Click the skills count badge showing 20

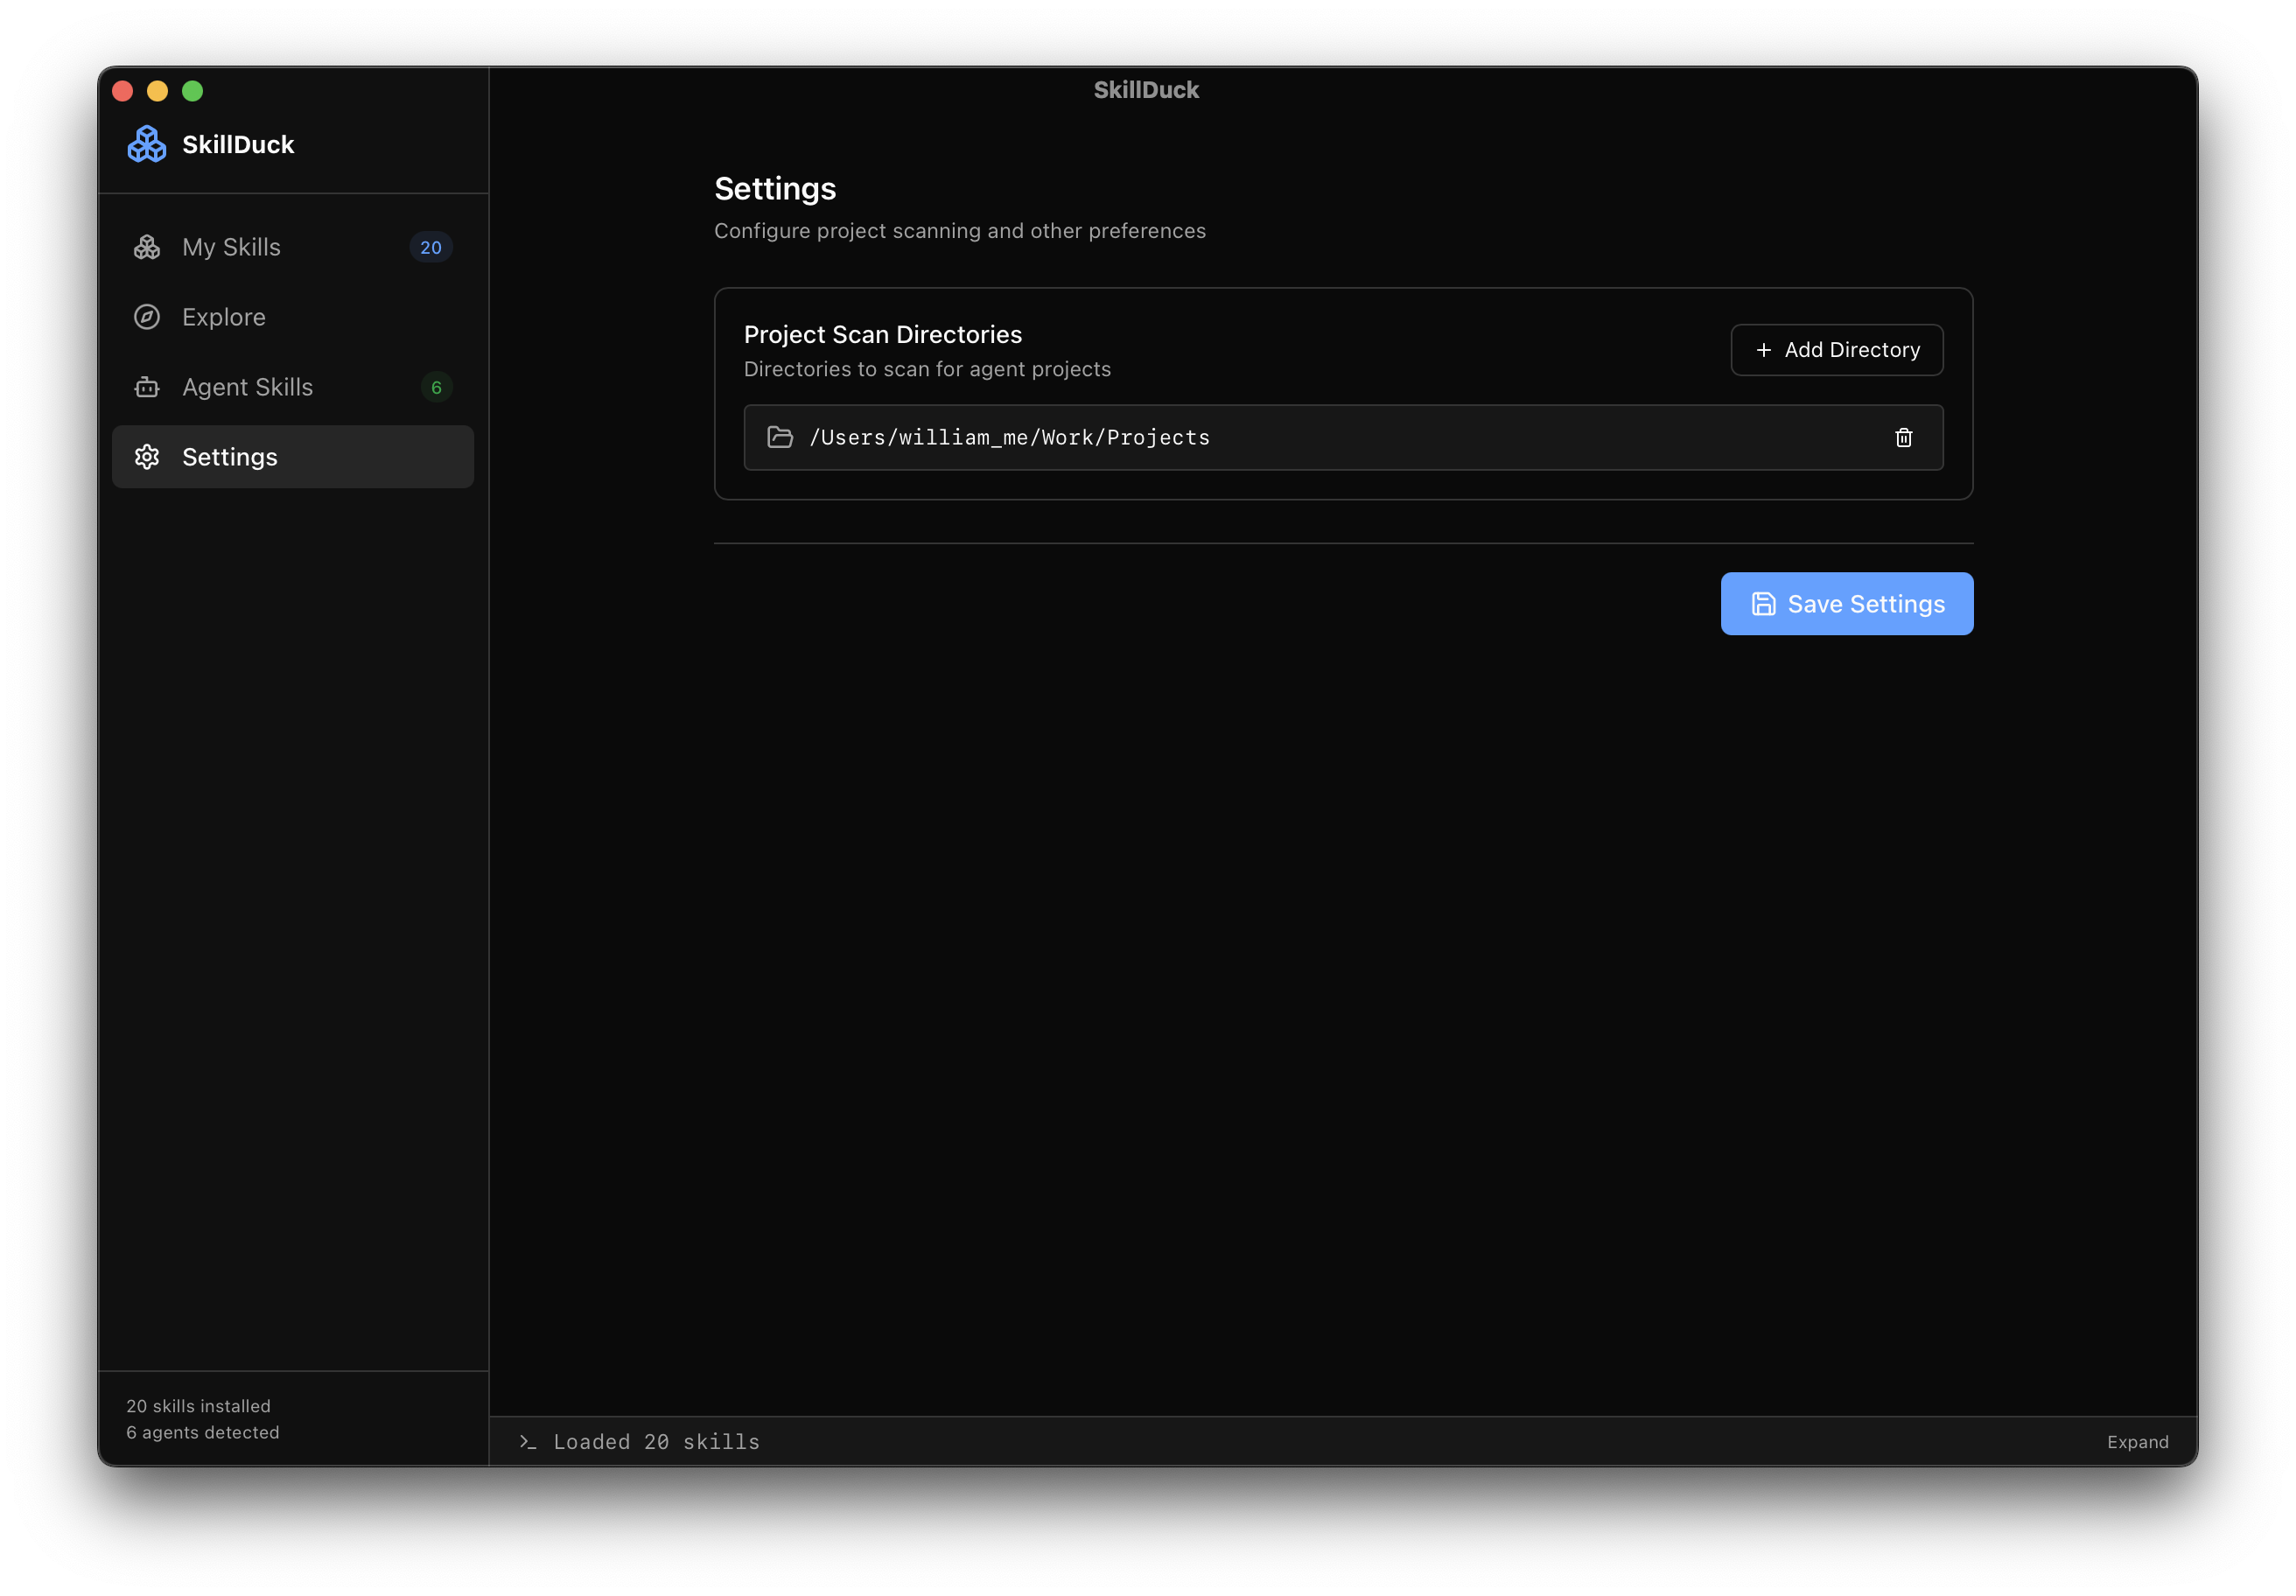431,246
